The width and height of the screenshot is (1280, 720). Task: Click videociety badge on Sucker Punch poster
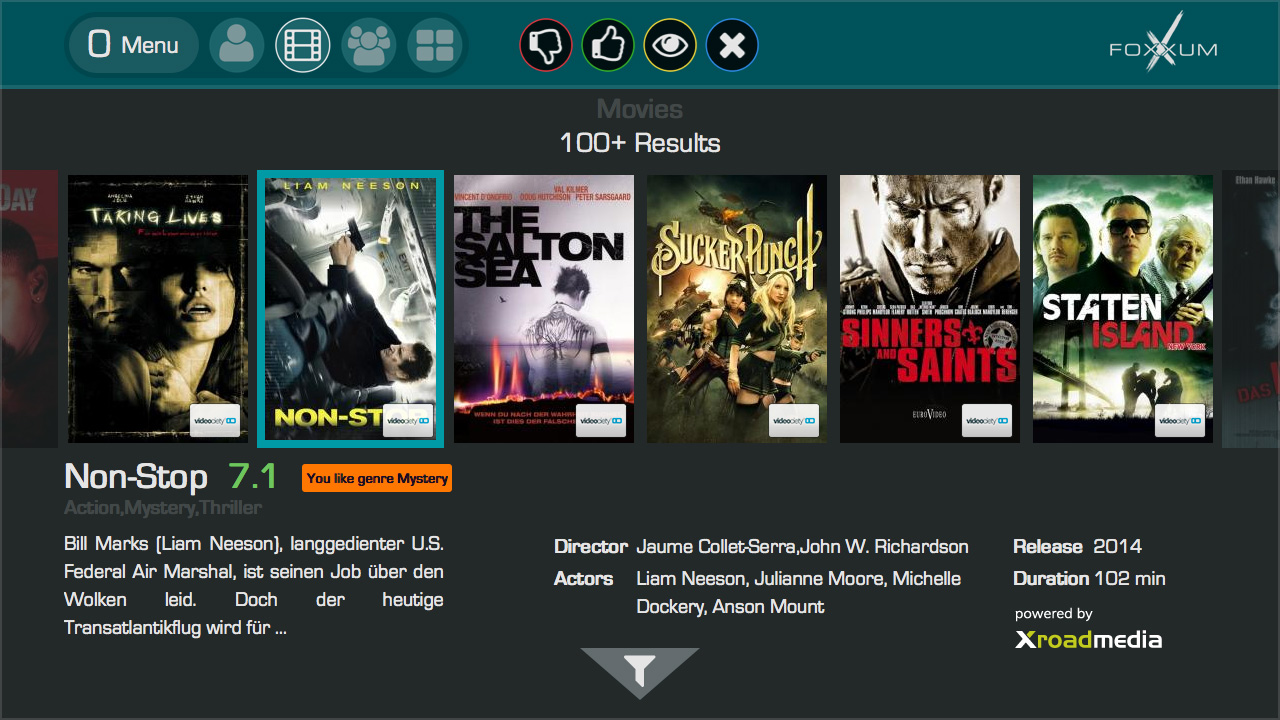(x=794, y=421)
